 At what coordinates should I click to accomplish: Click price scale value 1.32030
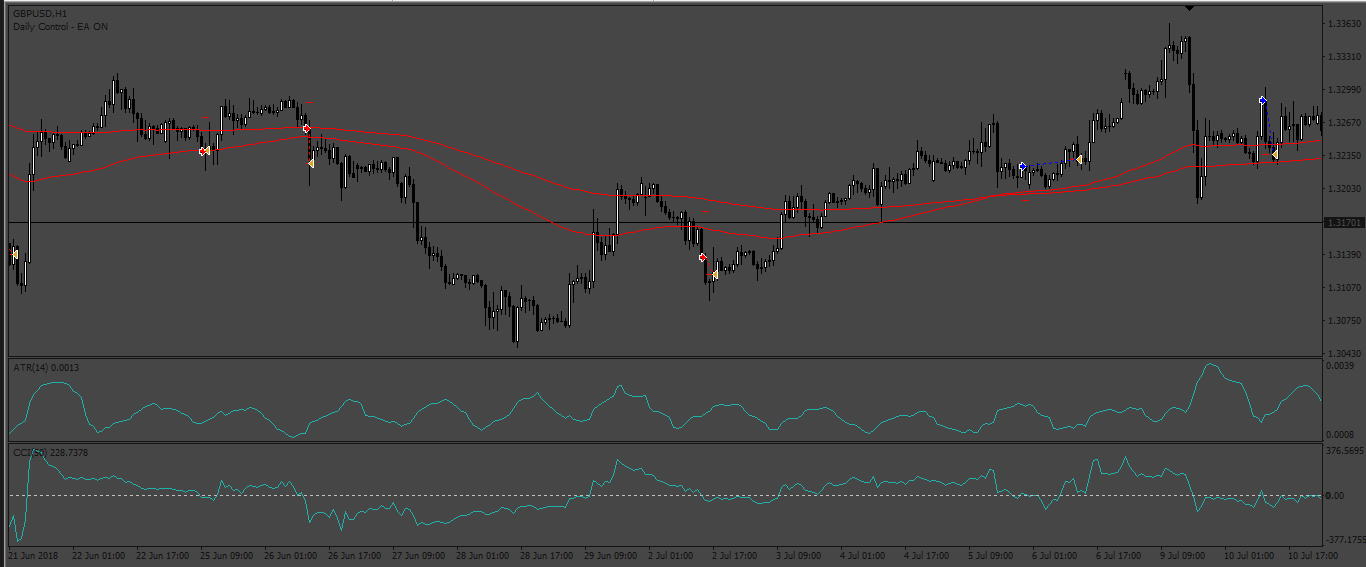(x=1344, y=189)
